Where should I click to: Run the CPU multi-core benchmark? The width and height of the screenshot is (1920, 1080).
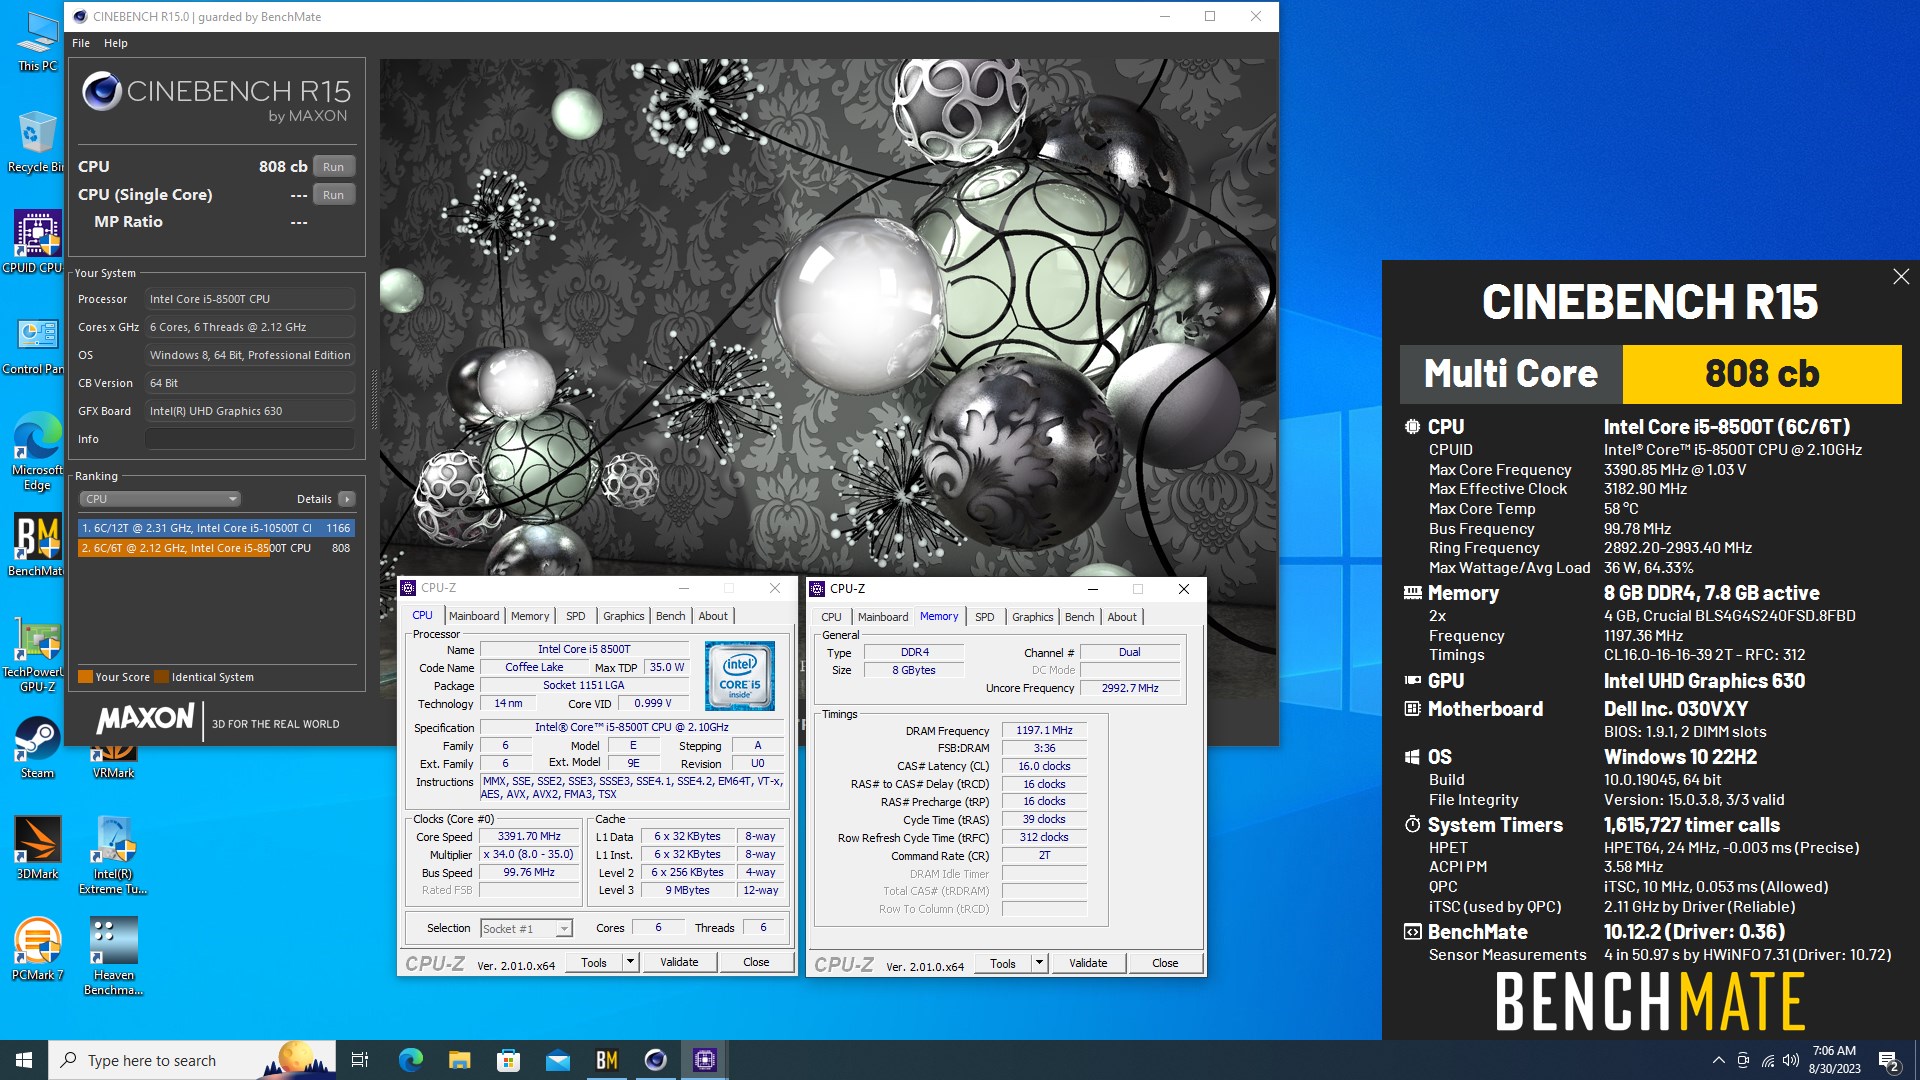click(x=334, y=167)
